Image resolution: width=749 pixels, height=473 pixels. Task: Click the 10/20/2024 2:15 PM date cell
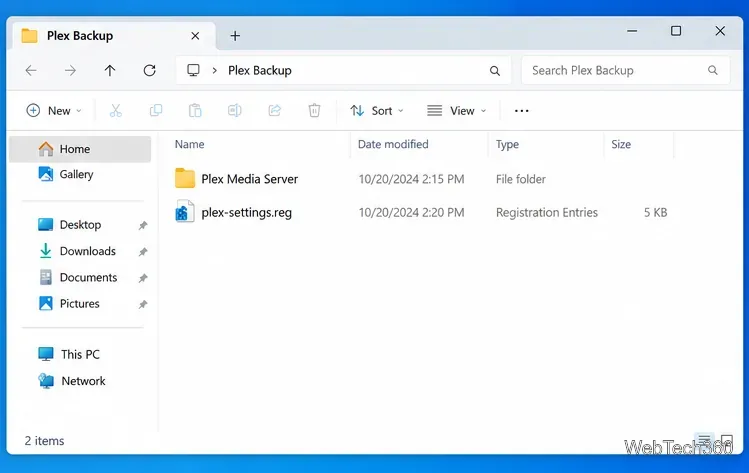(411, 179)
